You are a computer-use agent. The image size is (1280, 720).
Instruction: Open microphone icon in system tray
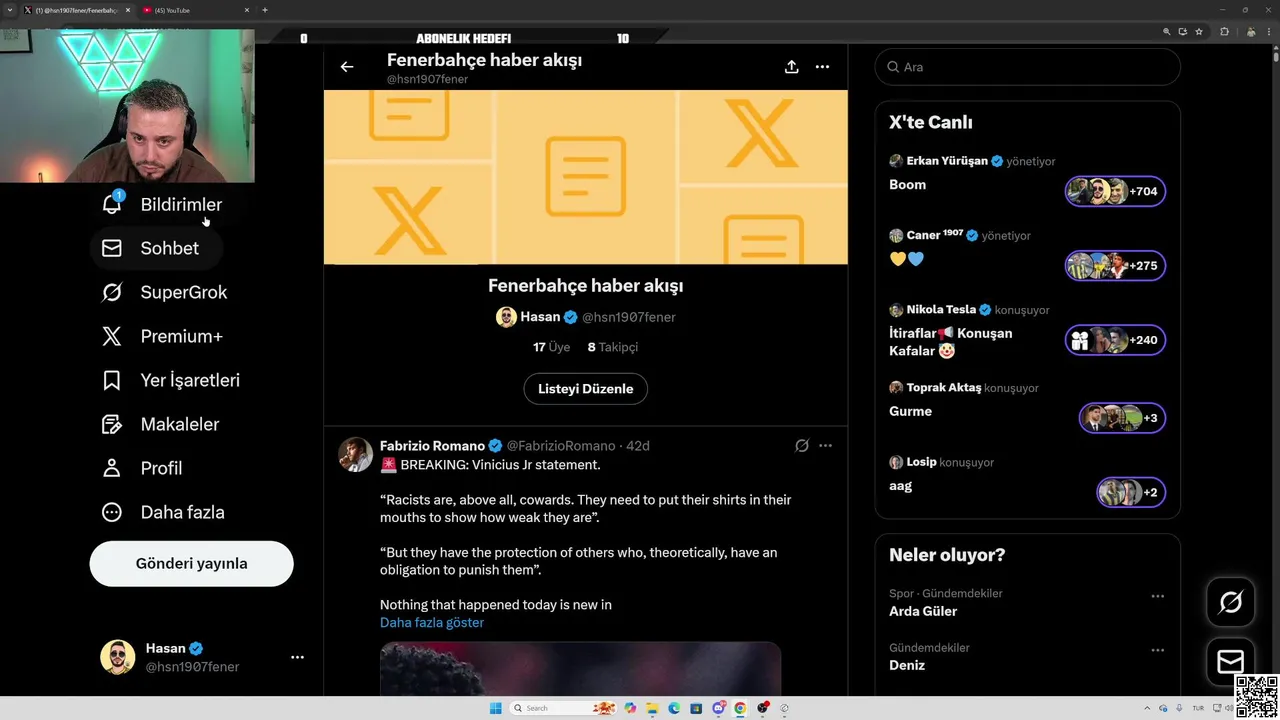[1179, 708]
